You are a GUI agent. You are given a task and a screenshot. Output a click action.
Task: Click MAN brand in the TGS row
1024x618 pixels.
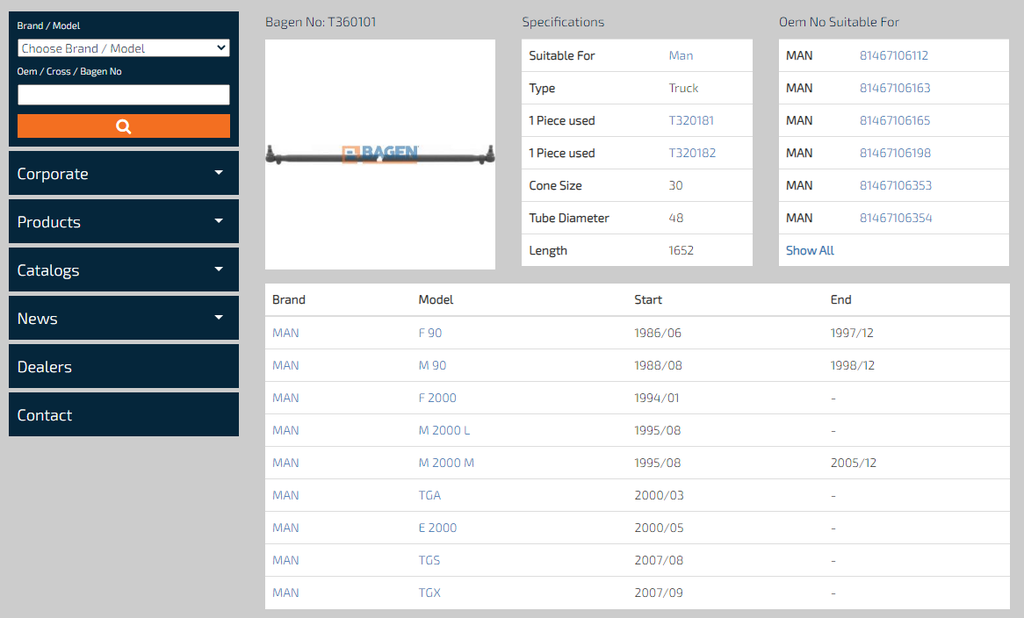coord(285,561)
